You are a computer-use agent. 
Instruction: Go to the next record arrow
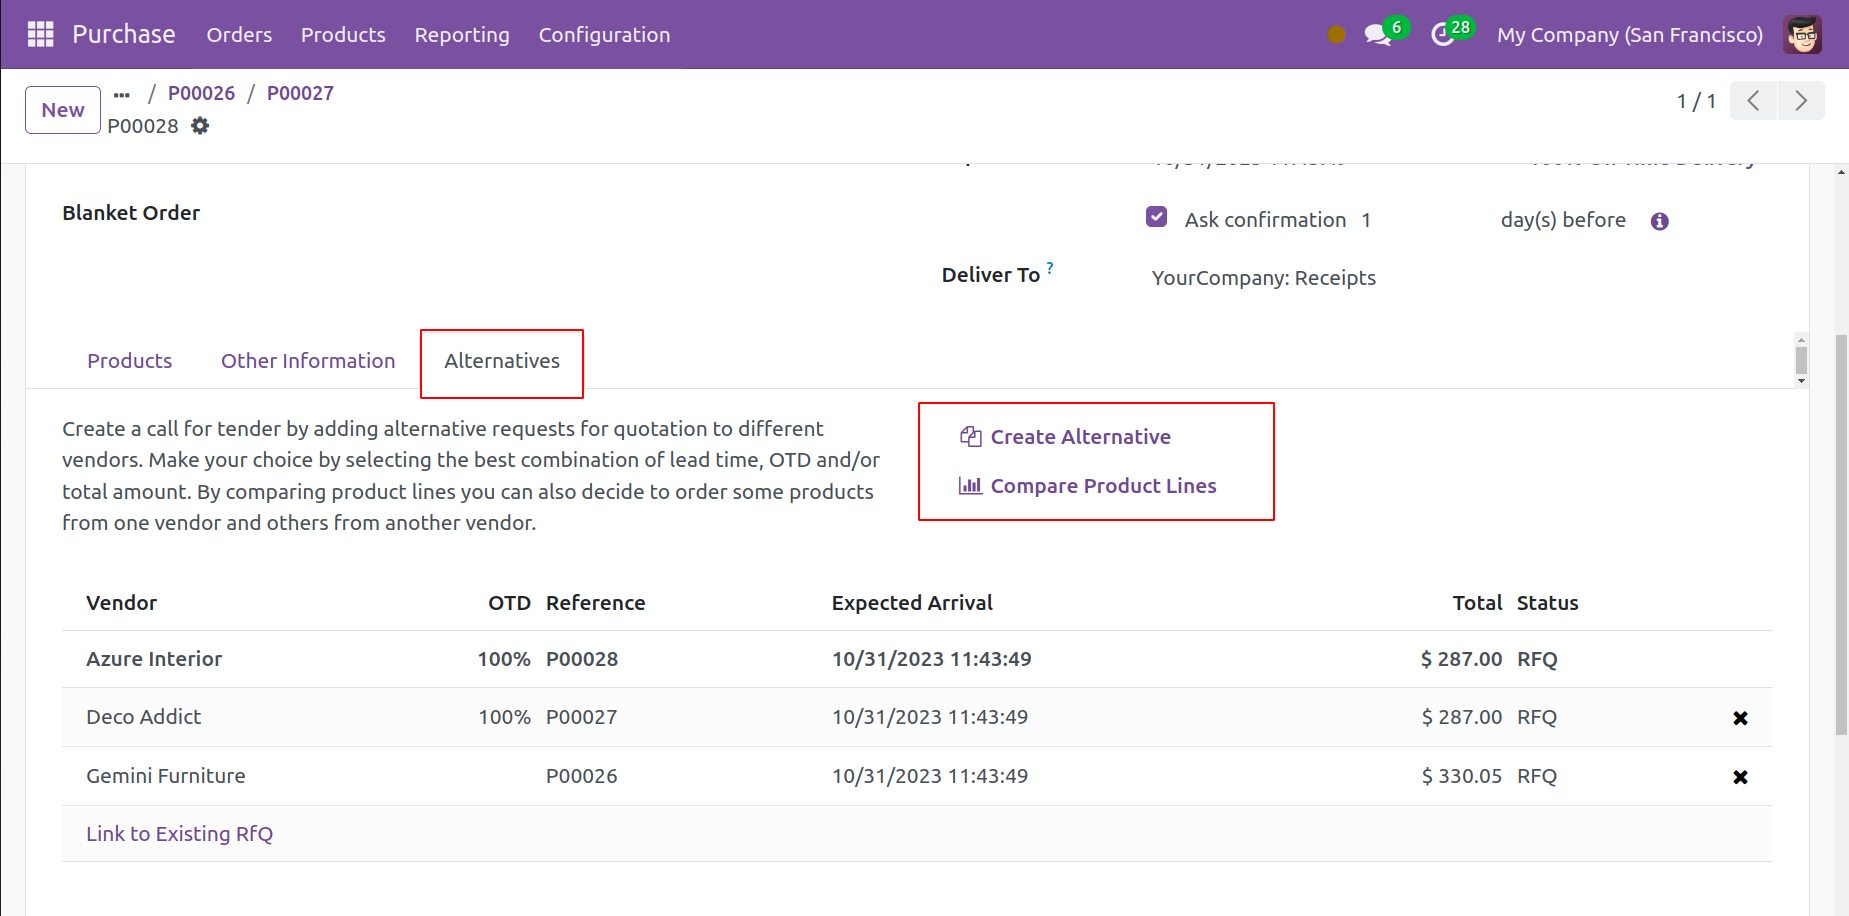coord(1801,101)
